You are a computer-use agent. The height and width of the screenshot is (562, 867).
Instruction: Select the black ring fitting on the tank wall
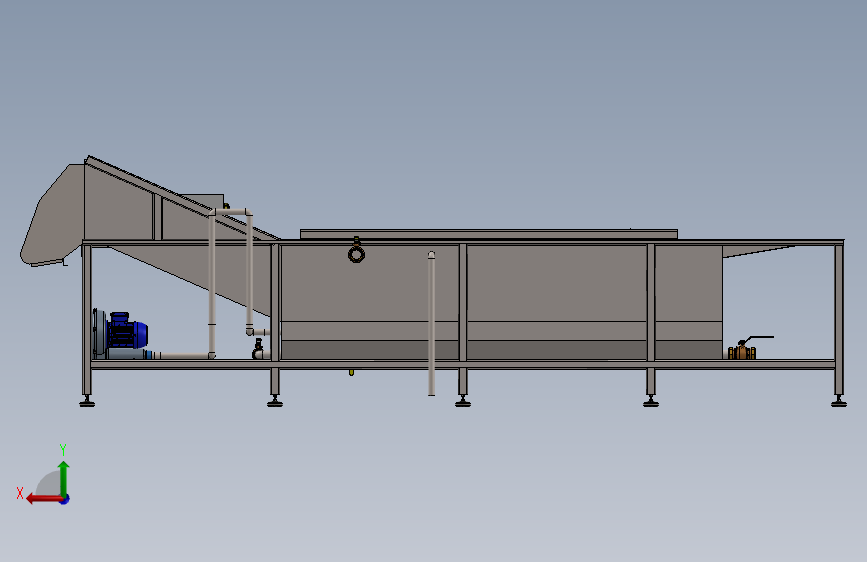pos(356,254)
